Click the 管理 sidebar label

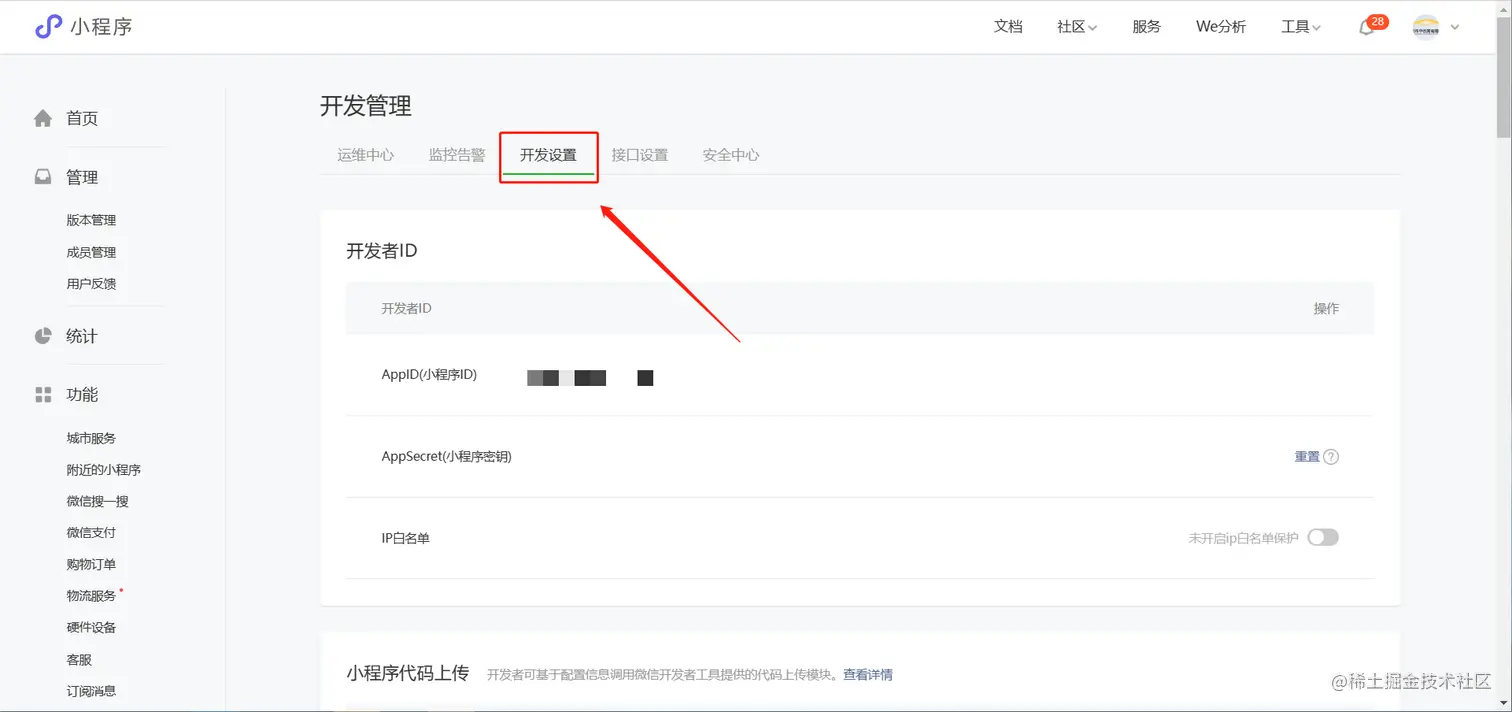[82, 177]
